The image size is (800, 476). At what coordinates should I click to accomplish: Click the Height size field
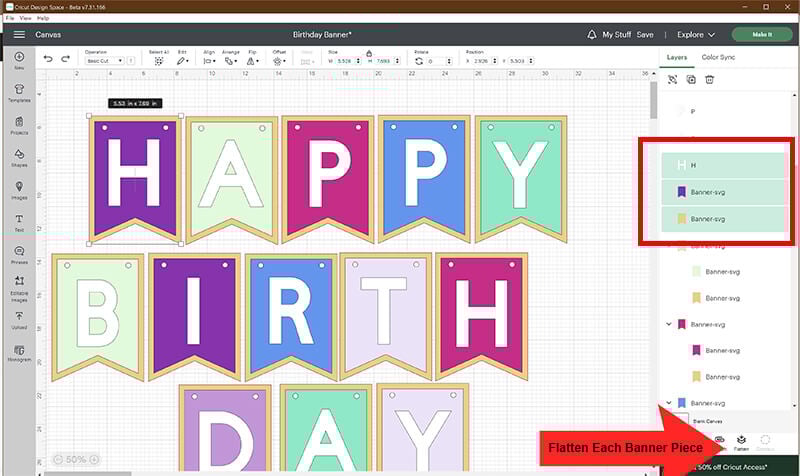click(387, 61)
